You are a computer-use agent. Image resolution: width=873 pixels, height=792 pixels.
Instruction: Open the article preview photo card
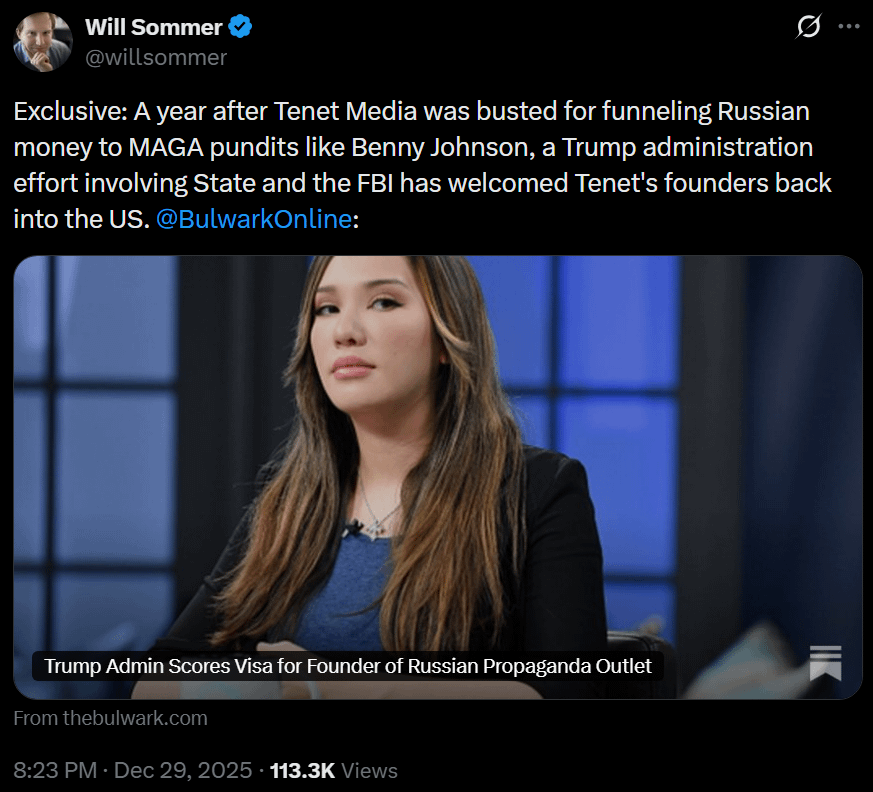tap(437, 450)
